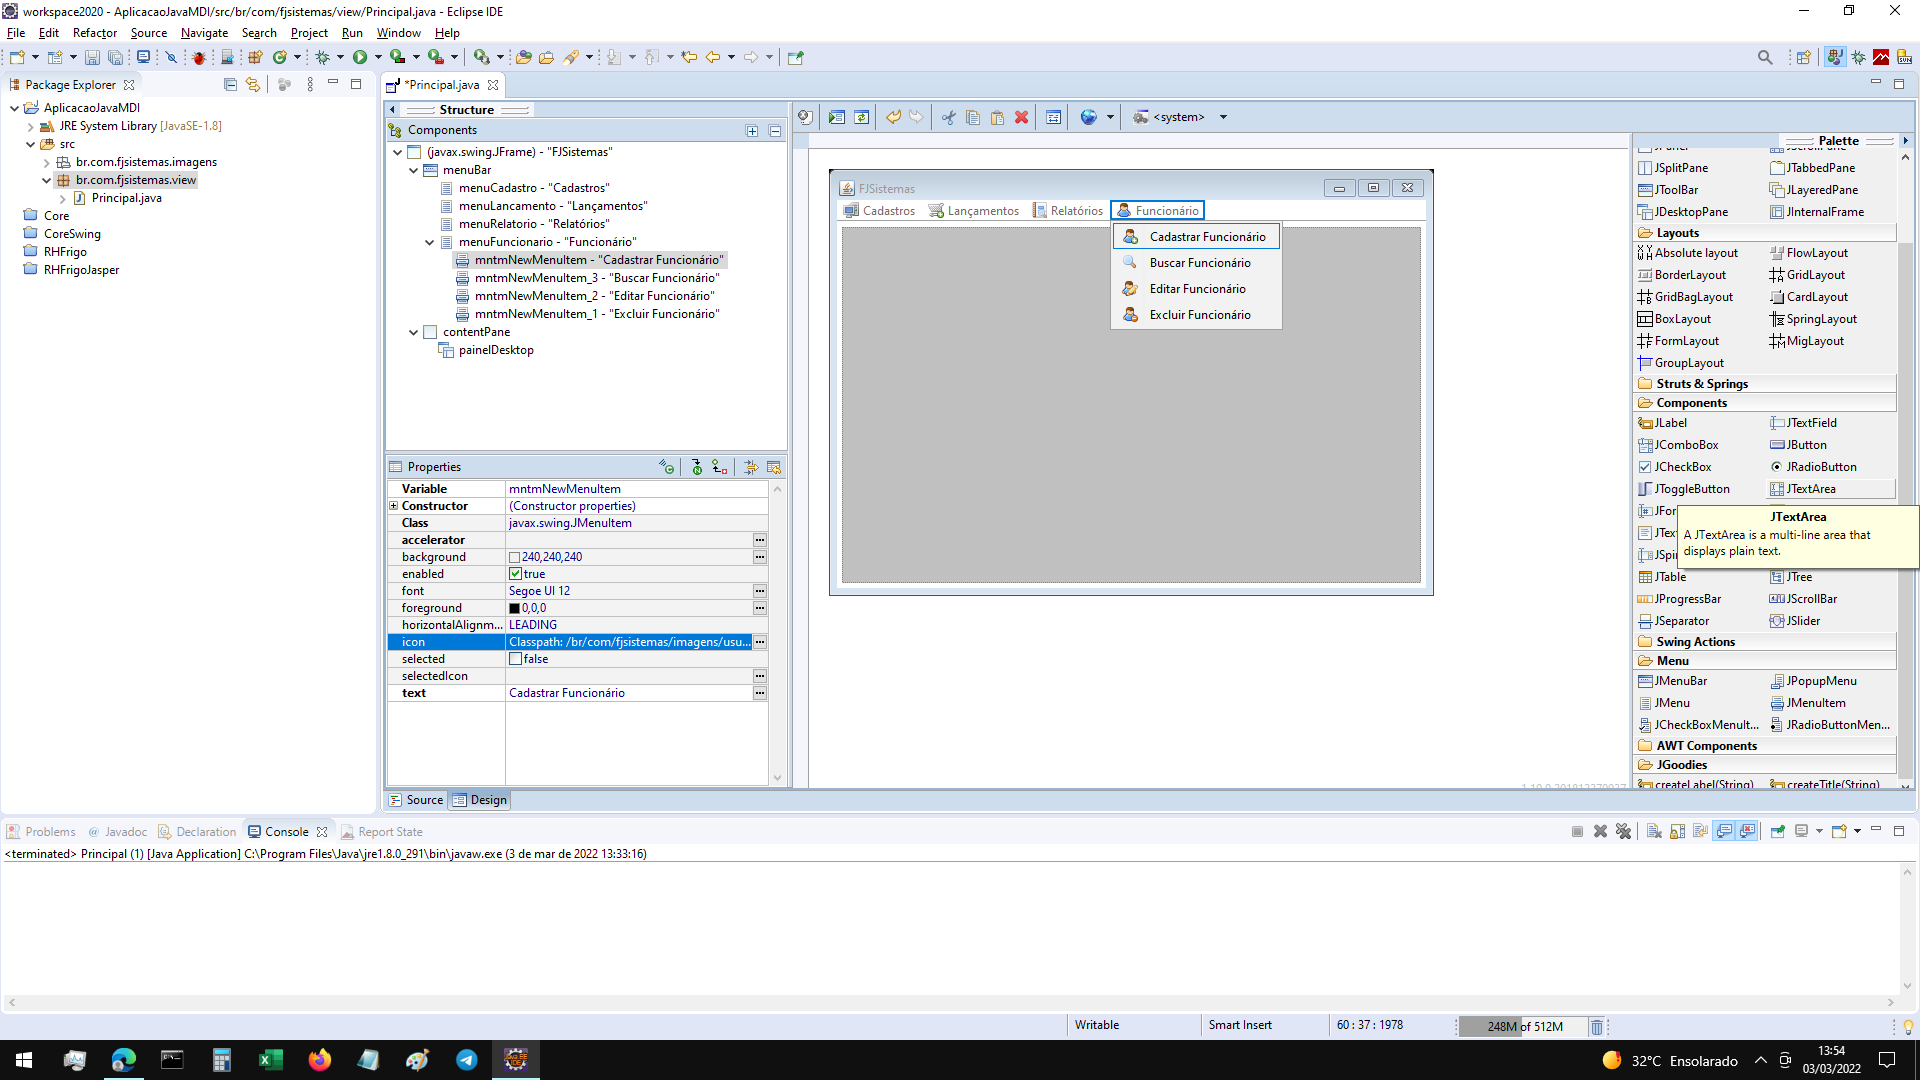Image resolution: width=1920 pixels, height=1080 pixels.
Task: Click the ellipsis button for the text property
Action: 760,693
